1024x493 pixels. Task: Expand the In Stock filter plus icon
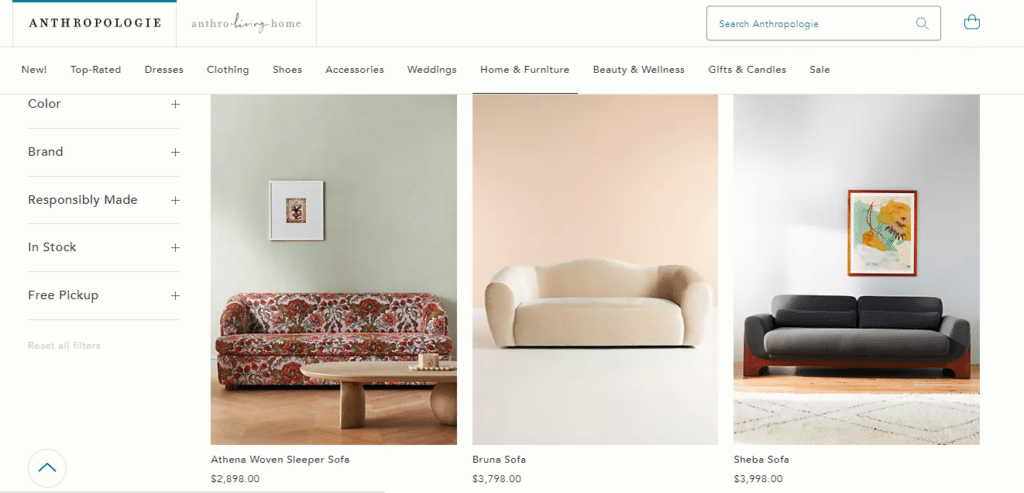[x=175, y=247]
